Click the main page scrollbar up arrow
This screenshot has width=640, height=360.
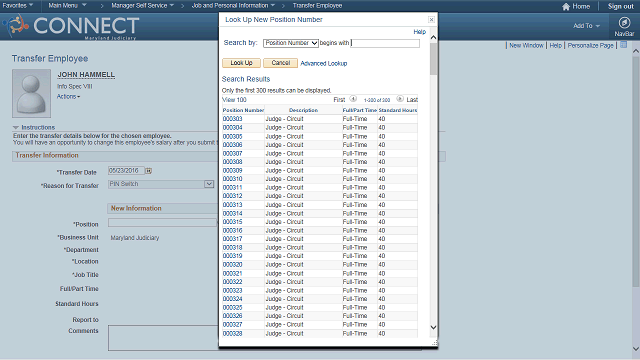tap(636, 51)
